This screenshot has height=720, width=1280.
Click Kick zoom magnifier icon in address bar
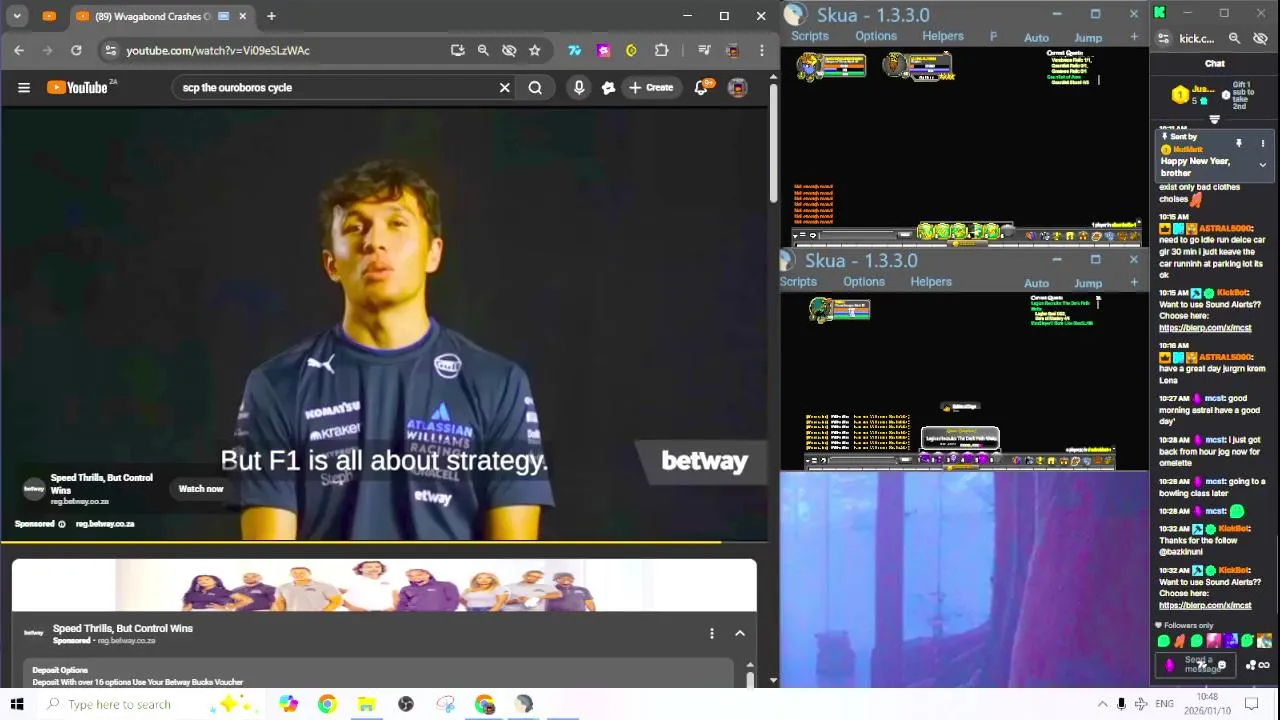1234,38
